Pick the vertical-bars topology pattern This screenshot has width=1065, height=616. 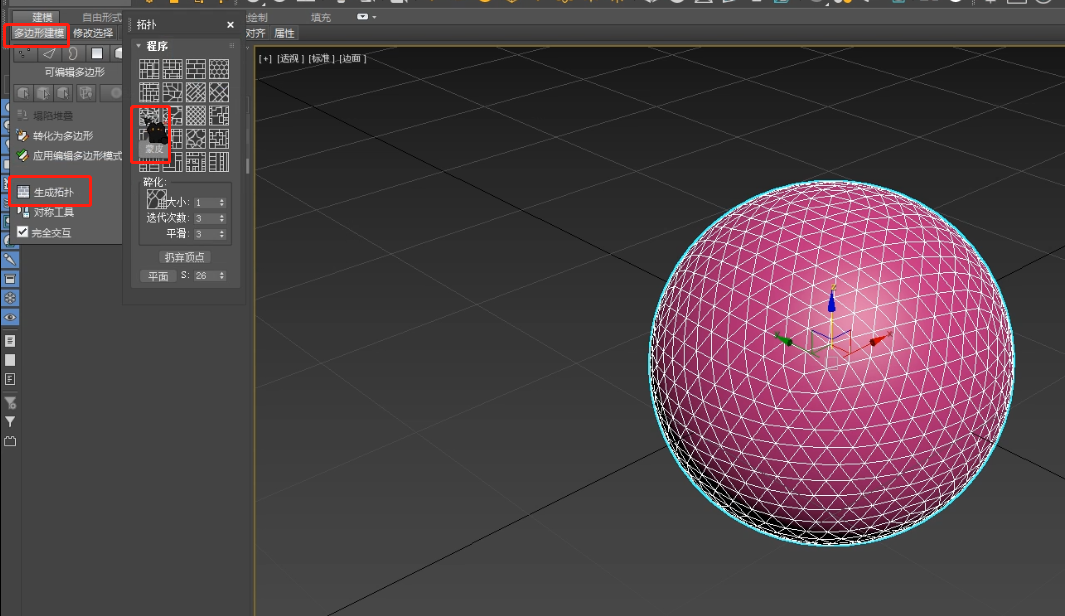click(x=219, y=162)
